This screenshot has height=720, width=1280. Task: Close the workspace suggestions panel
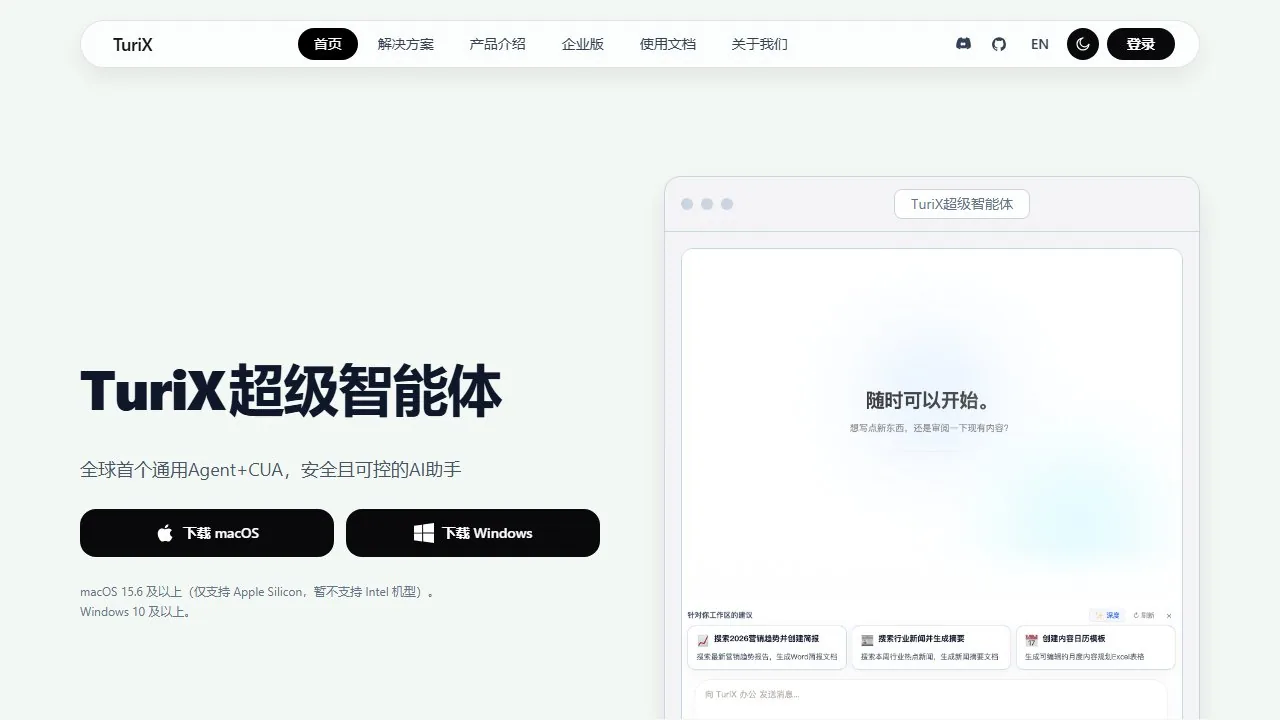(x=1169, y=616)
